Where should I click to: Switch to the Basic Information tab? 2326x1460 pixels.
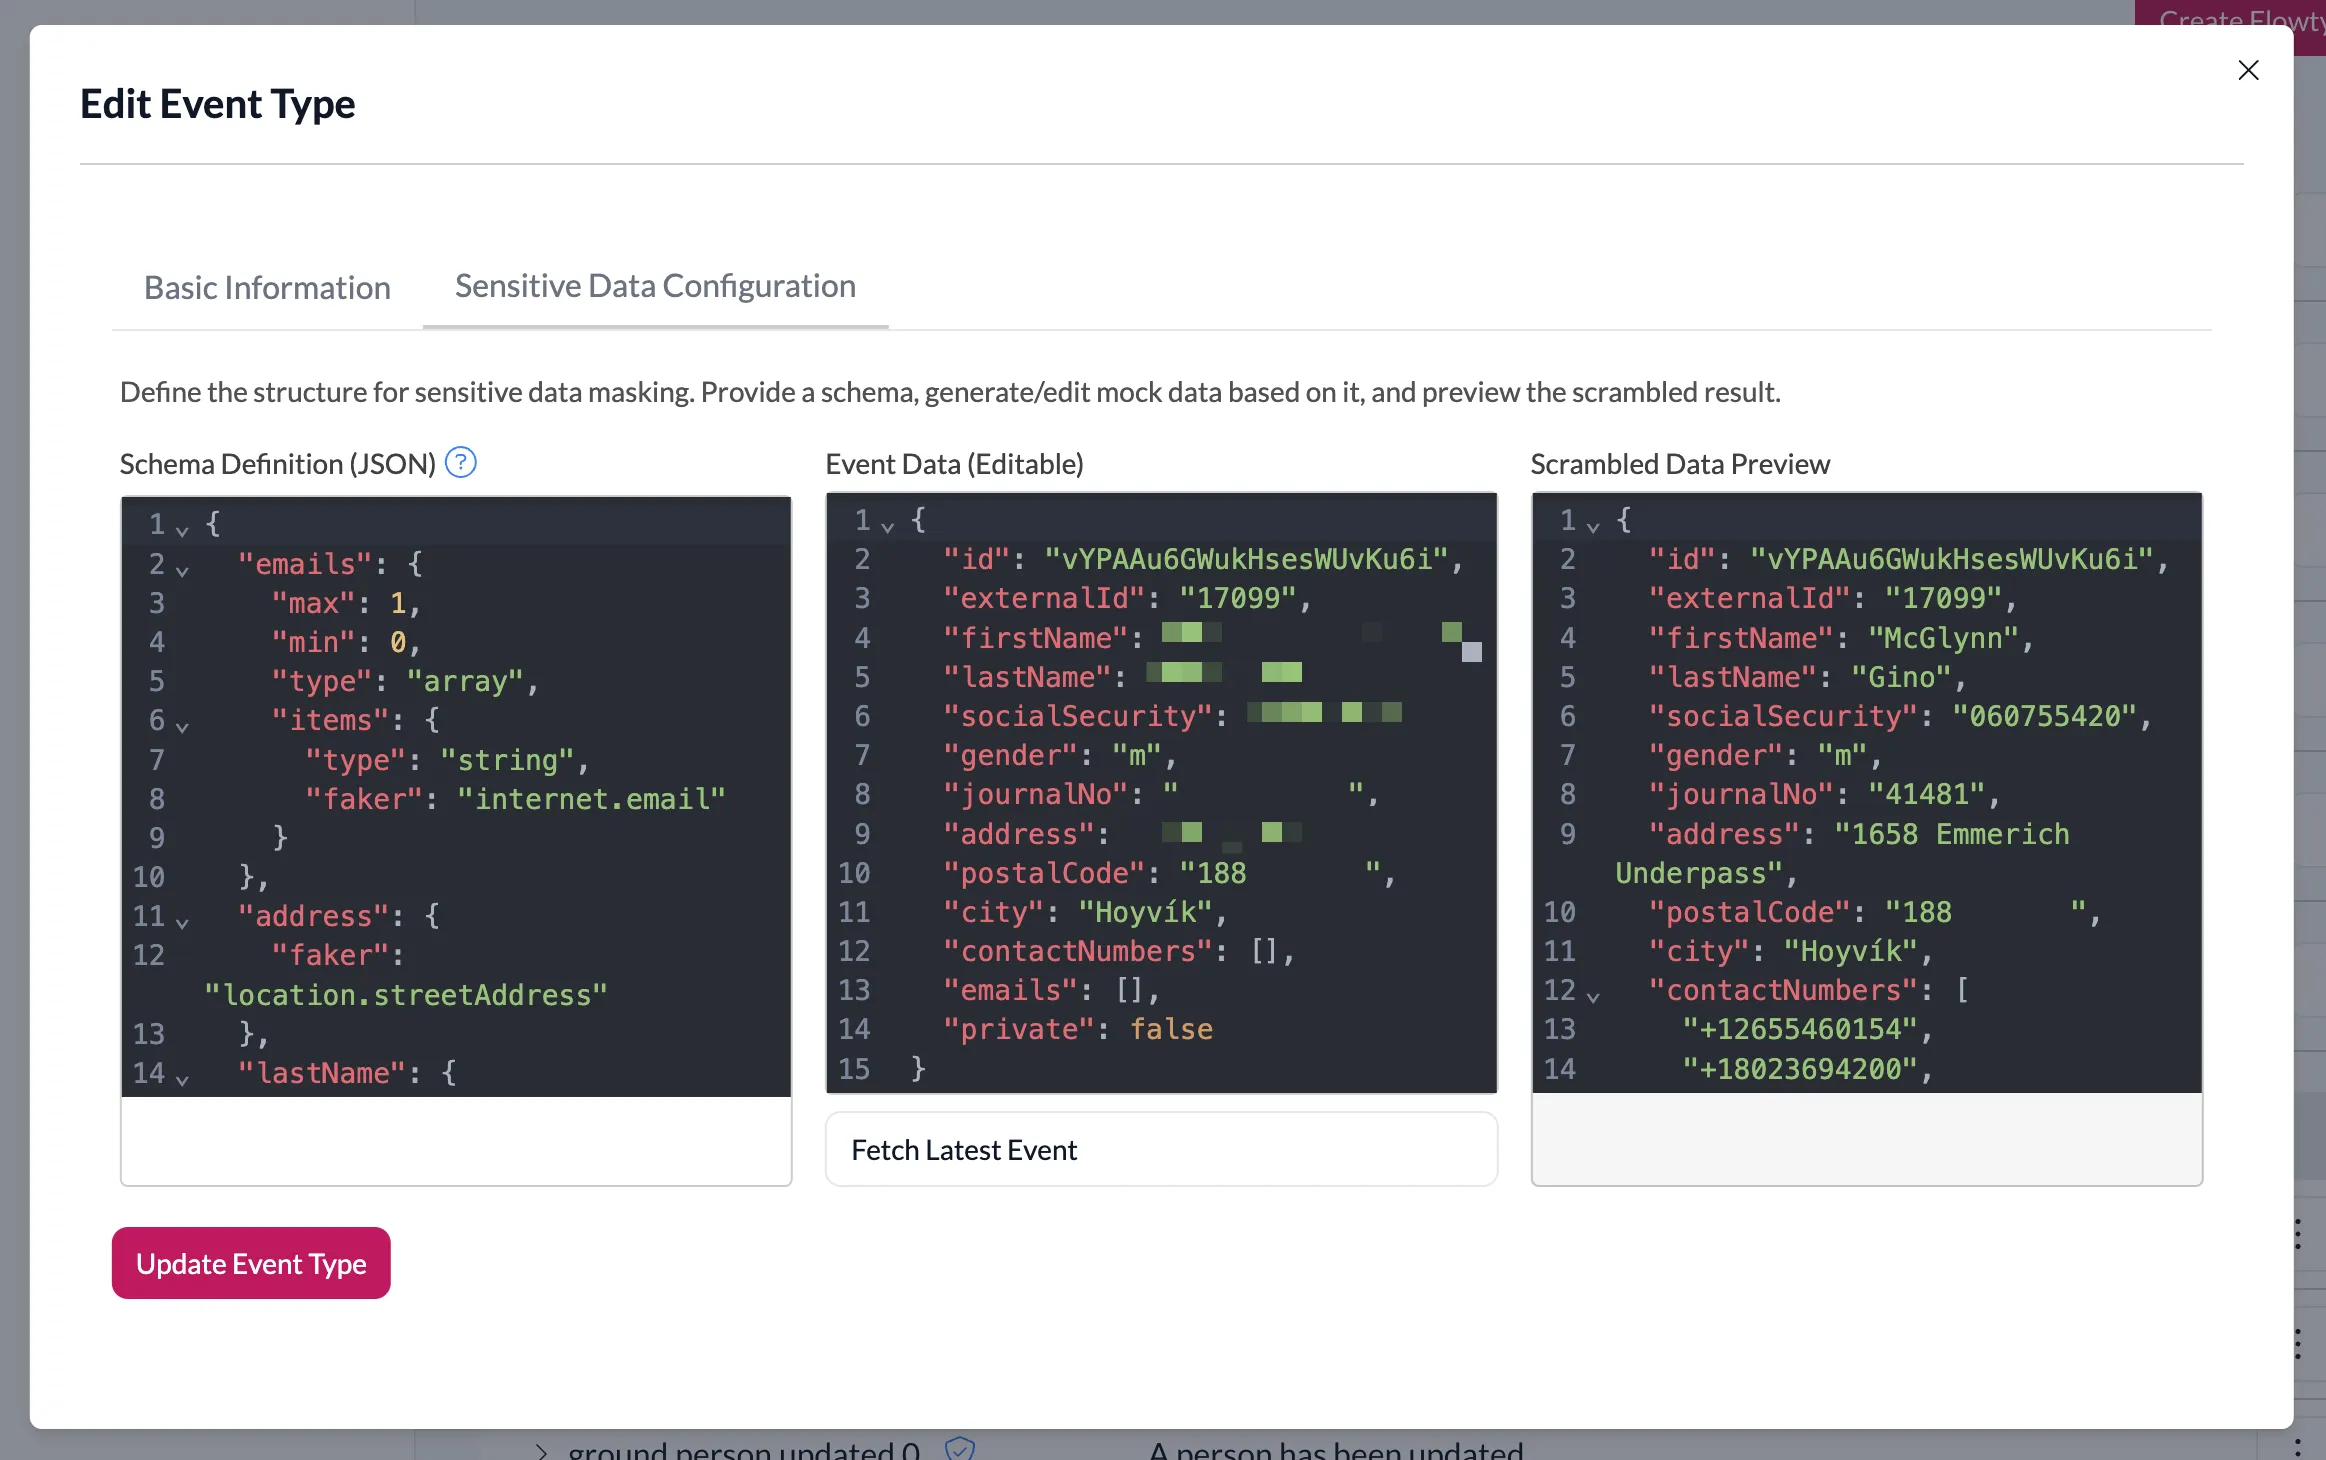click(x=267, y=288)
